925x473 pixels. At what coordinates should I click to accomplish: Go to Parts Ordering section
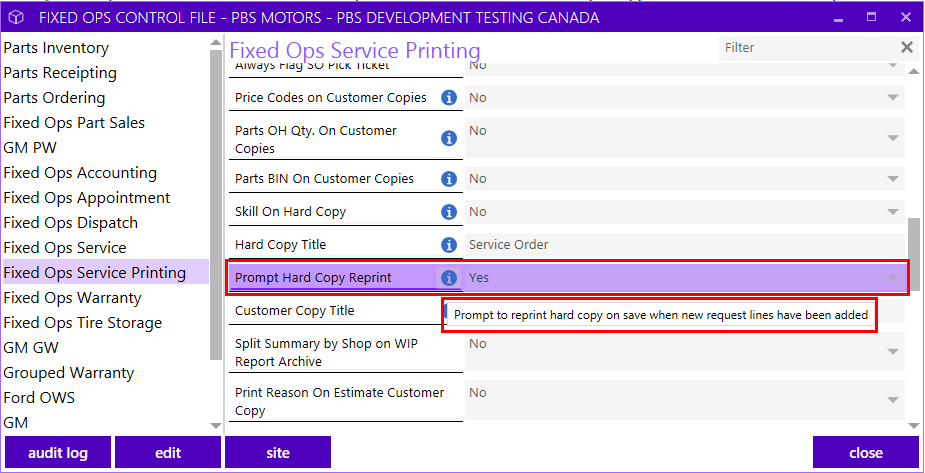54,98
